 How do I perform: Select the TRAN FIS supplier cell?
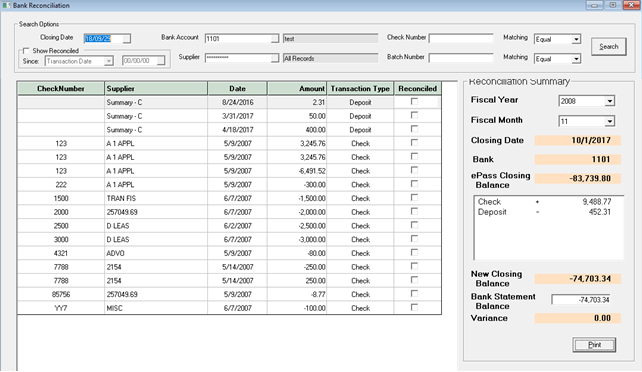click(x=156, y=198)
